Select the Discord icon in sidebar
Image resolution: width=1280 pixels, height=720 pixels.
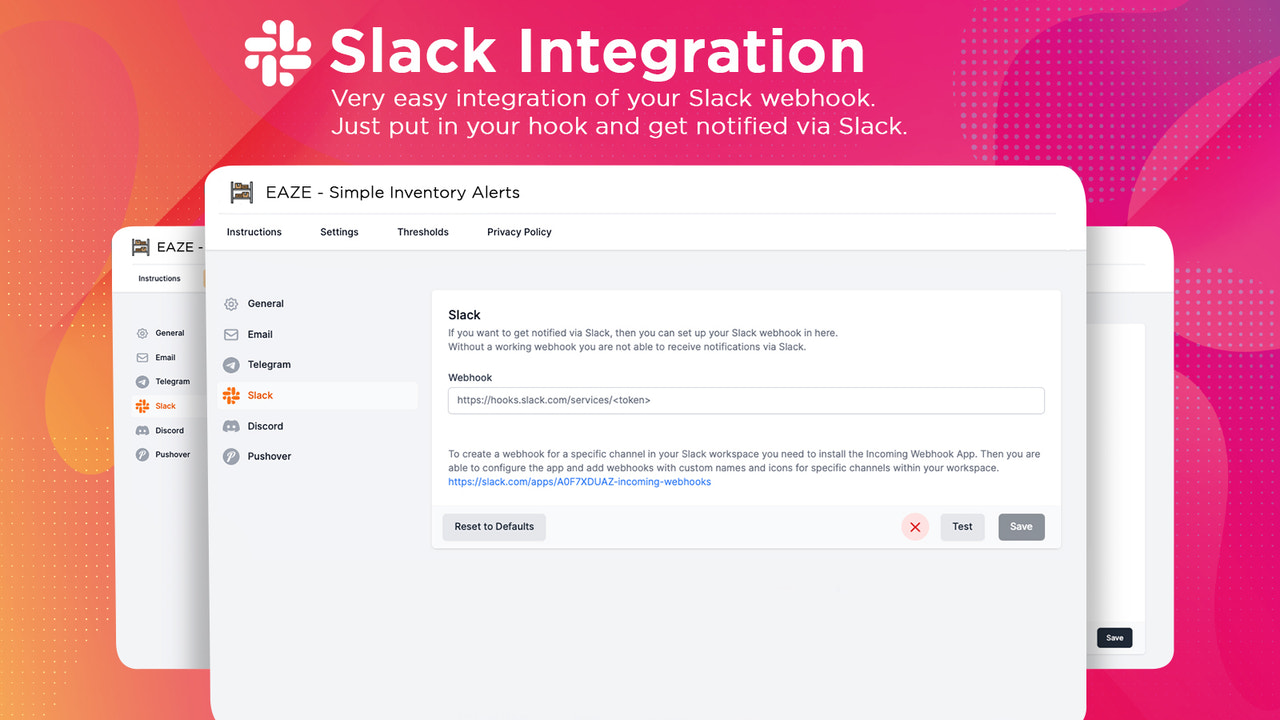[233, 425]
